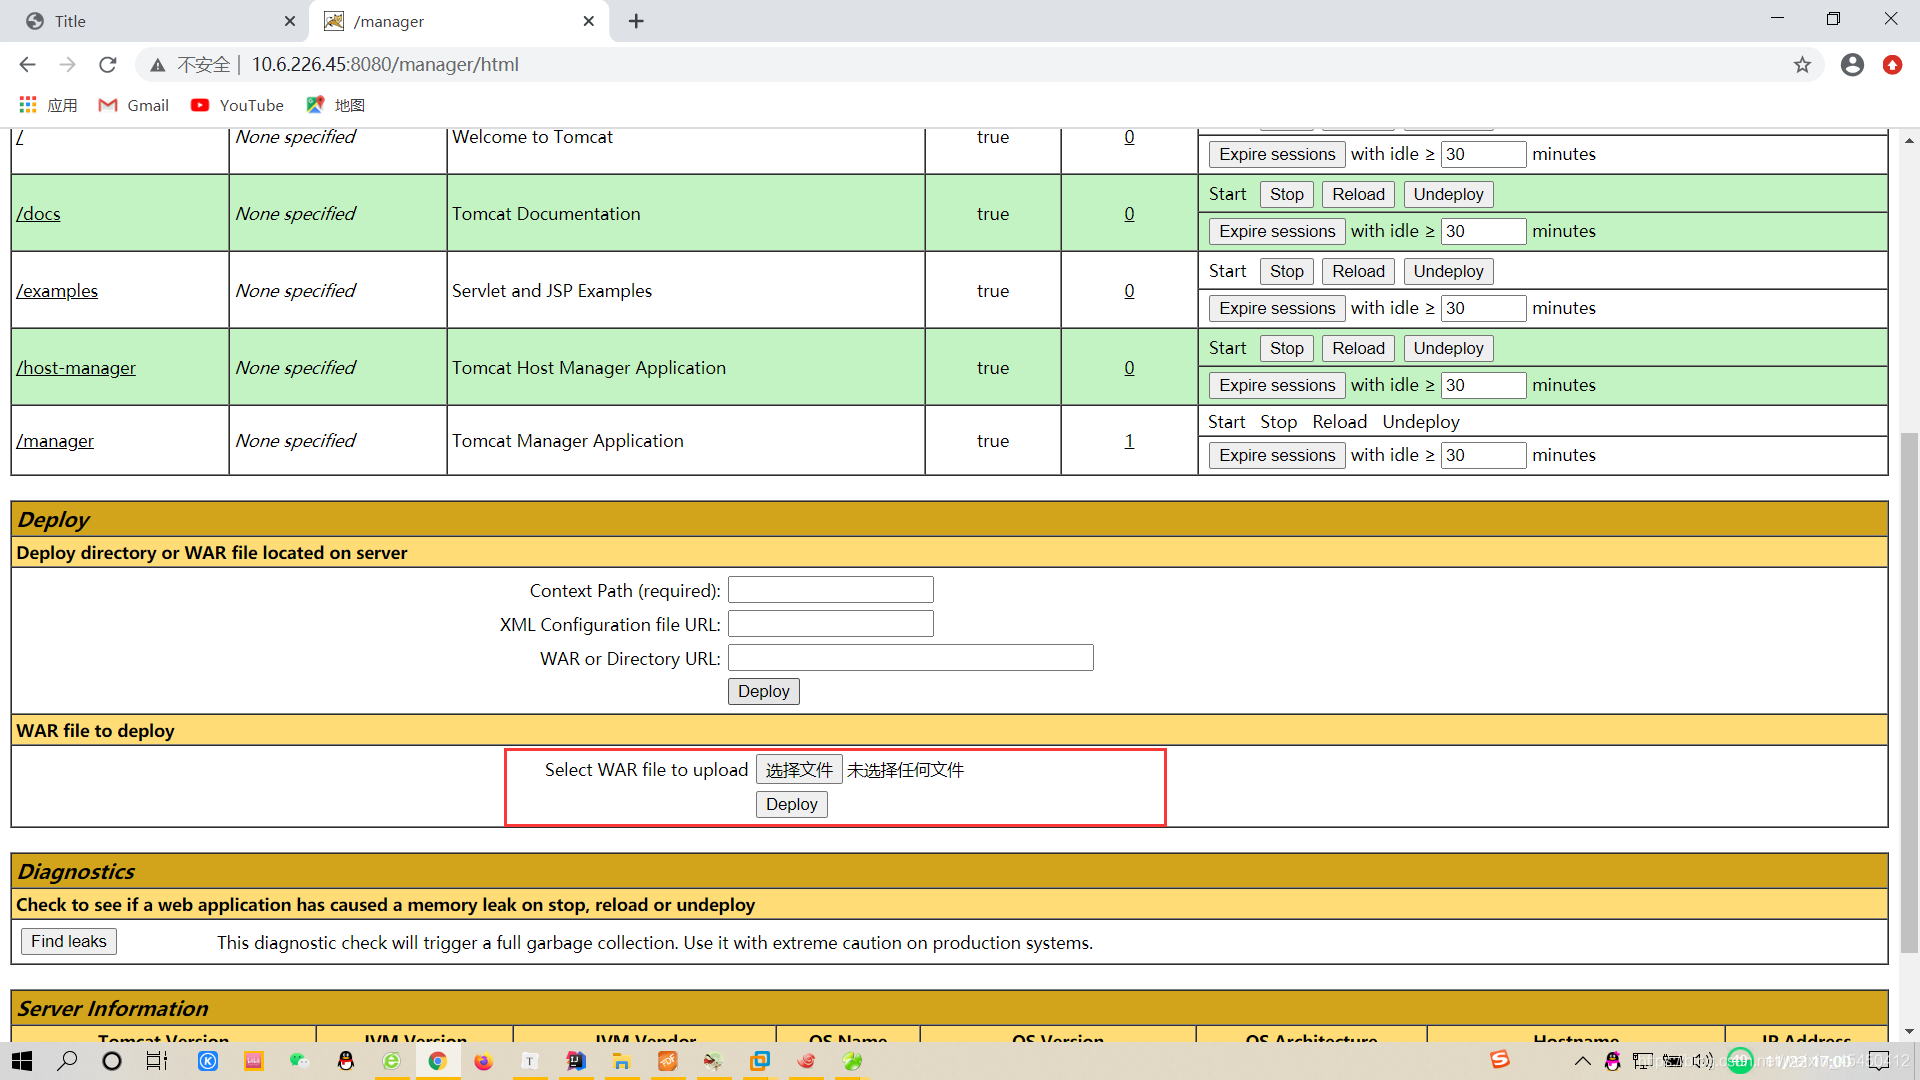Bookmark this page with the star icon
1920x1080 pixels.
(1802, 65)
